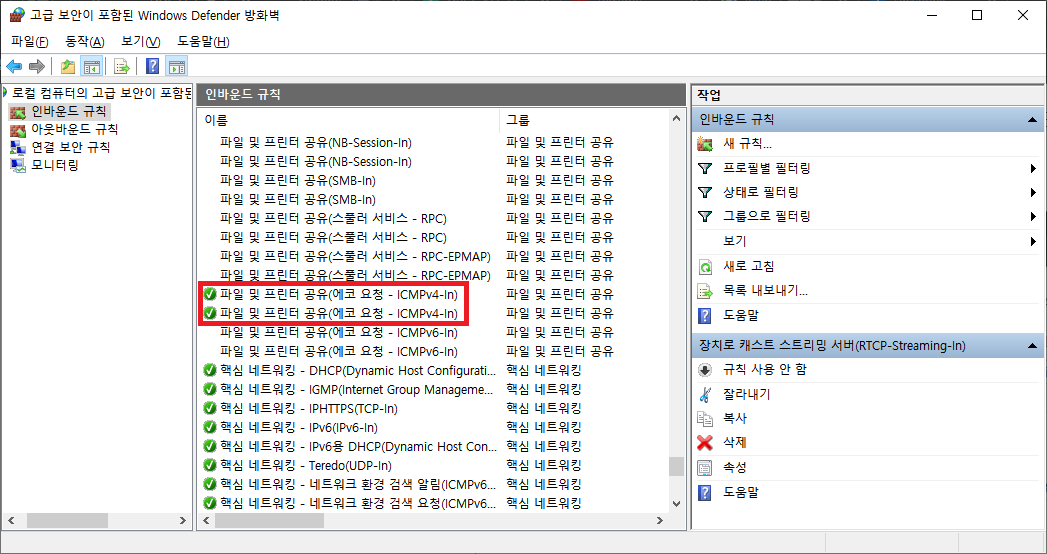Click green check icon of IGMP rule
This screenshot has height=554, width=1047.
tap(210, 389)
